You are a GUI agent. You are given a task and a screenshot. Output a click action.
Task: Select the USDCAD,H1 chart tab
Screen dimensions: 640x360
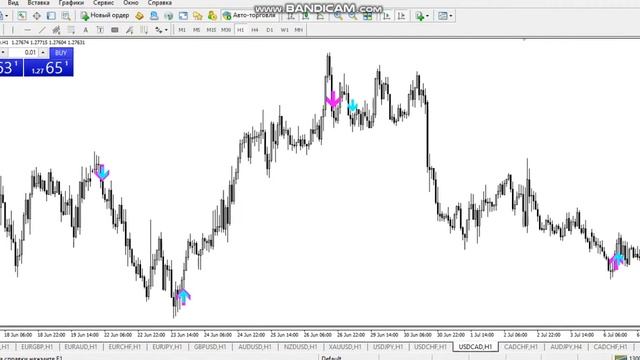476,347
